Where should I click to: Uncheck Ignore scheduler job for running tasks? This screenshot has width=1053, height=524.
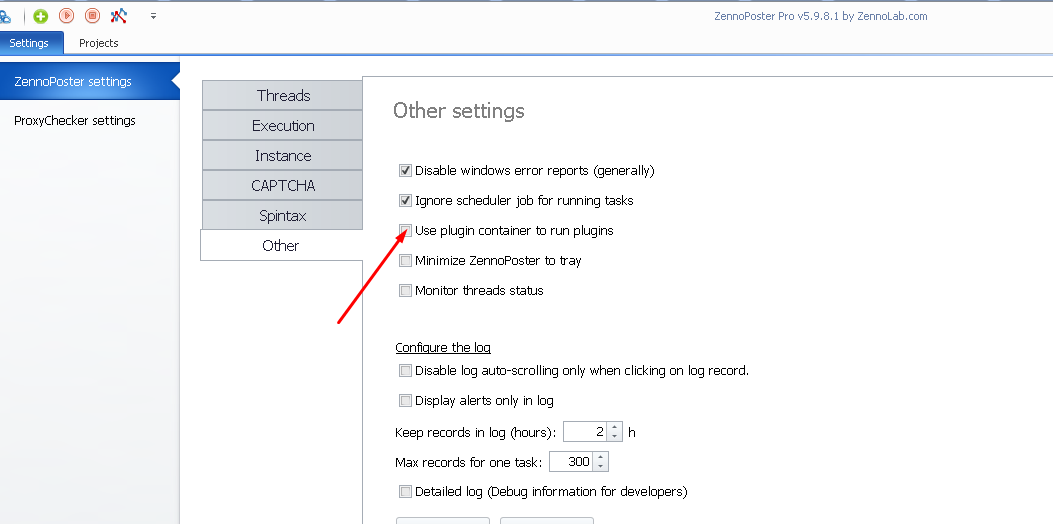pos(405,200)
